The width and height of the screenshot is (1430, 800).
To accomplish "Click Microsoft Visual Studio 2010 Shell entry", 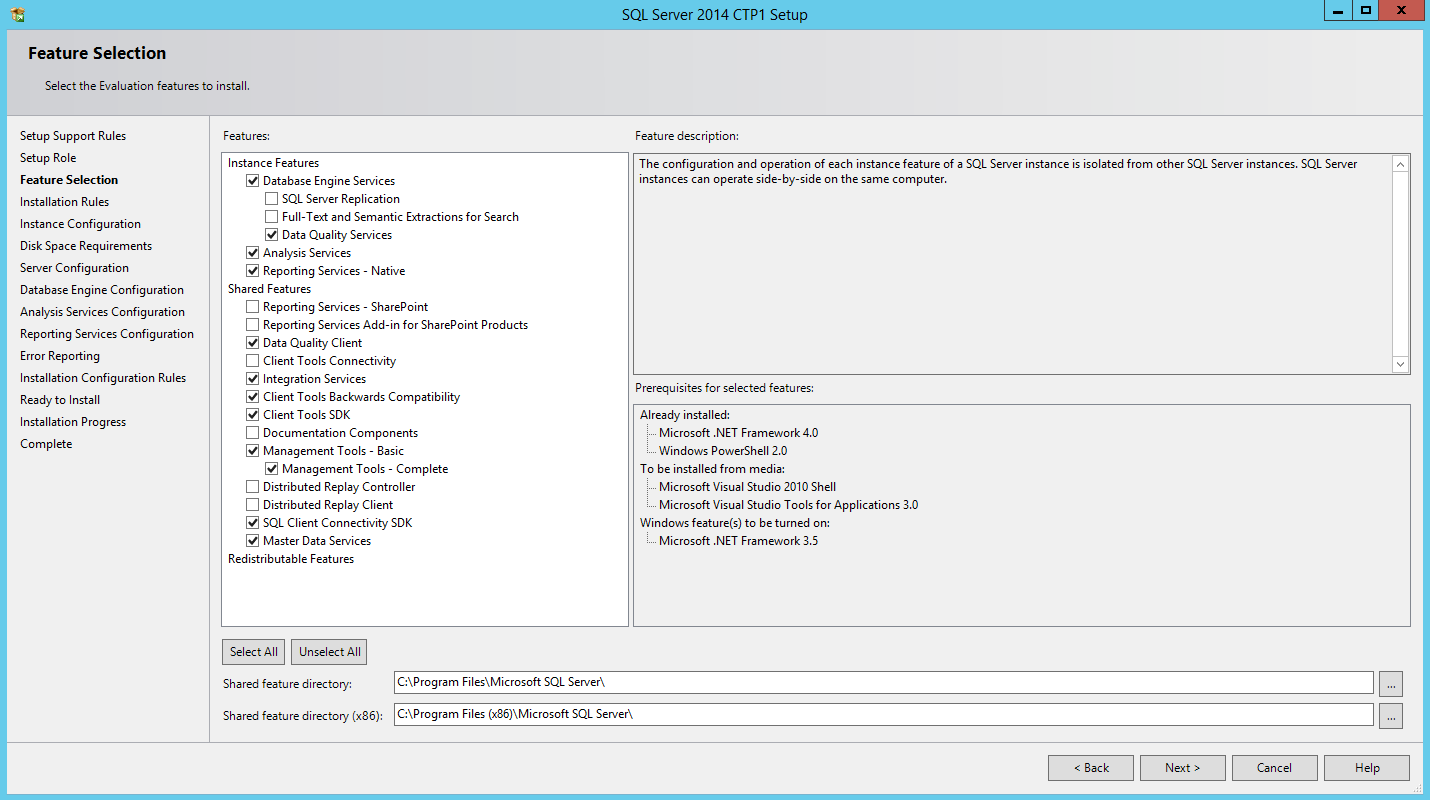I will point(747,487).
